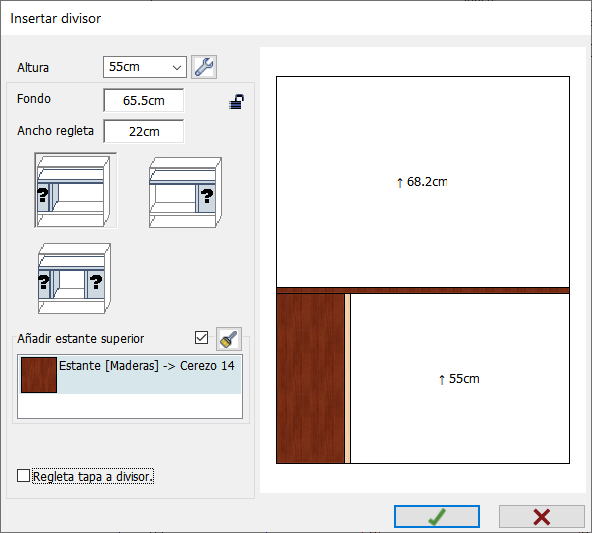The width and height of the screenshot is (592, 533).
Task: Click the 68.2cm upper compartment in preview
Action: pyautogui.click(x=423, y=182)
